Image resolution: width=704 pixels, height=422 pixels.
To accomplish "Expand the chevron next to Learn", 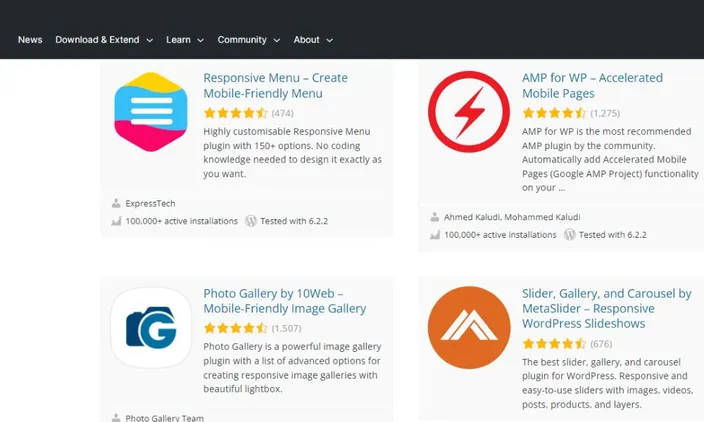I will point(200,40).
